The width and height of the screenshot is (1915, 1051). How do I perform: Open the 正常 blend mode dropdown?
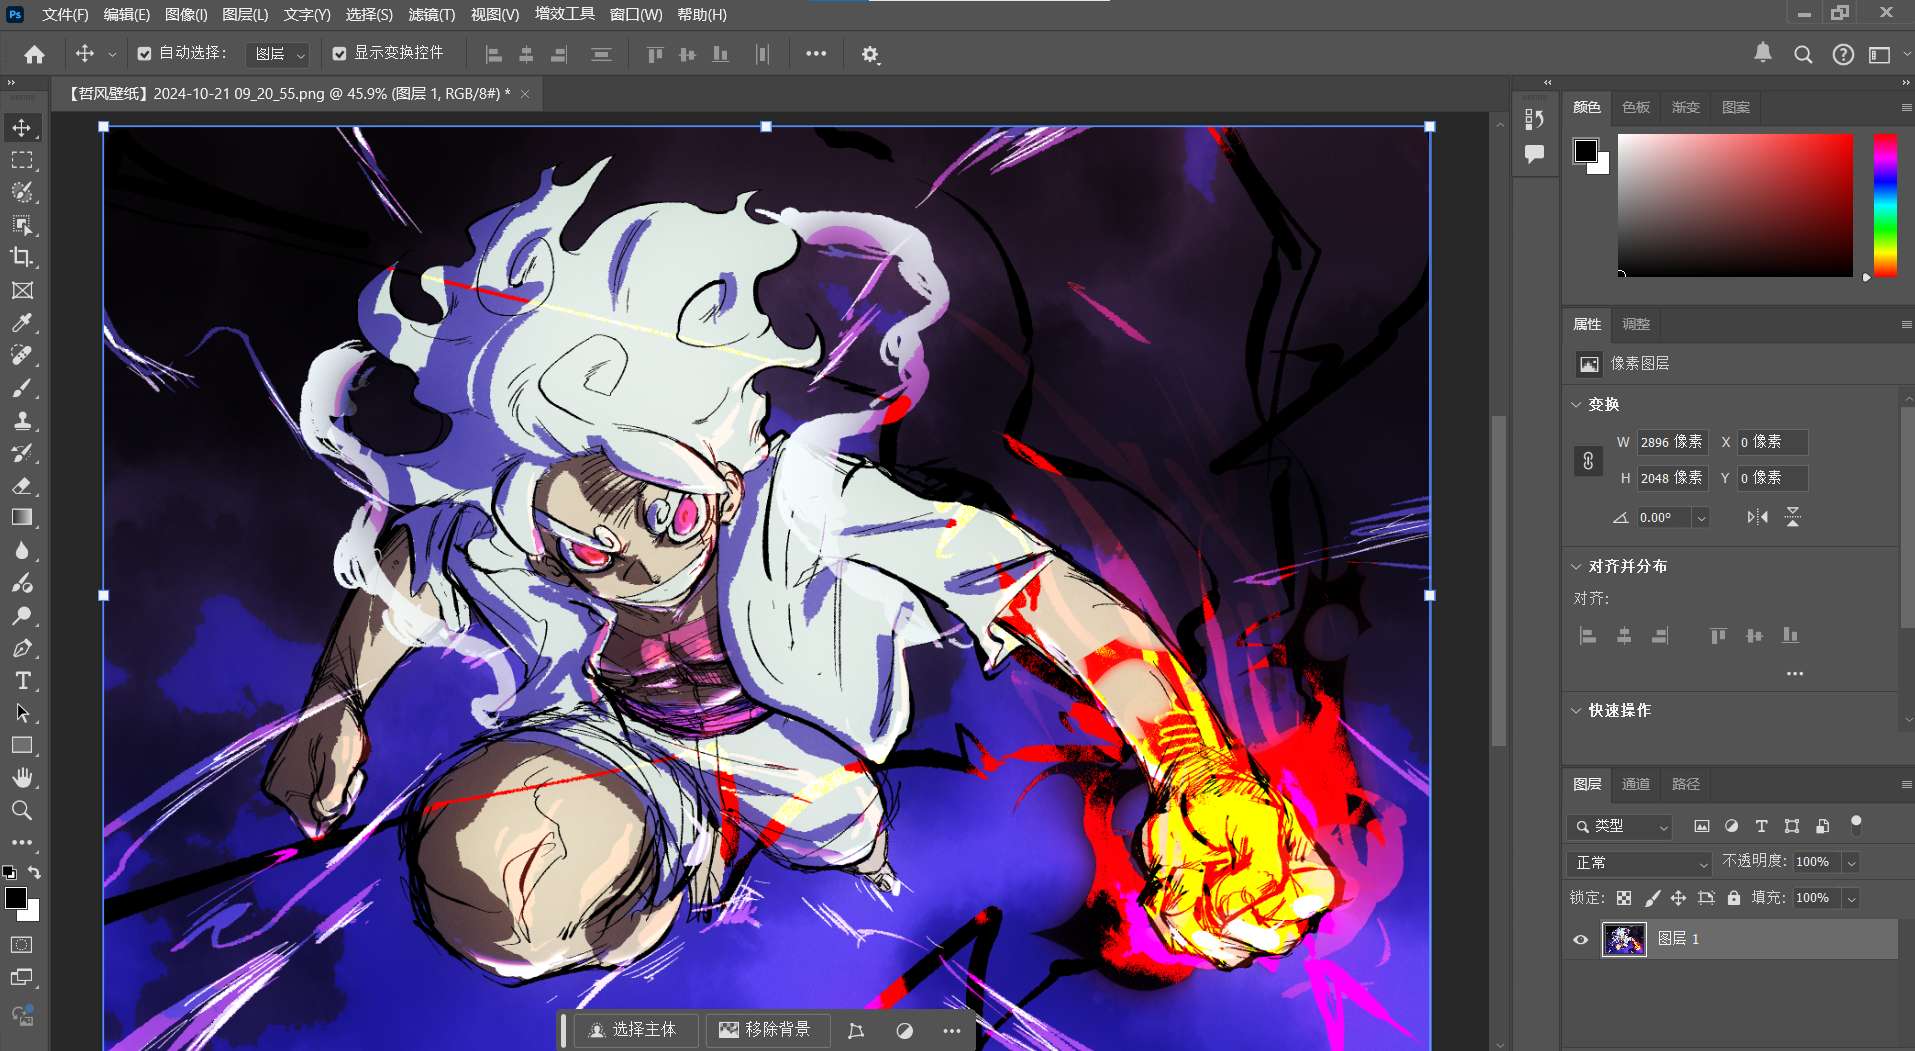click(x=1640, y=862)
